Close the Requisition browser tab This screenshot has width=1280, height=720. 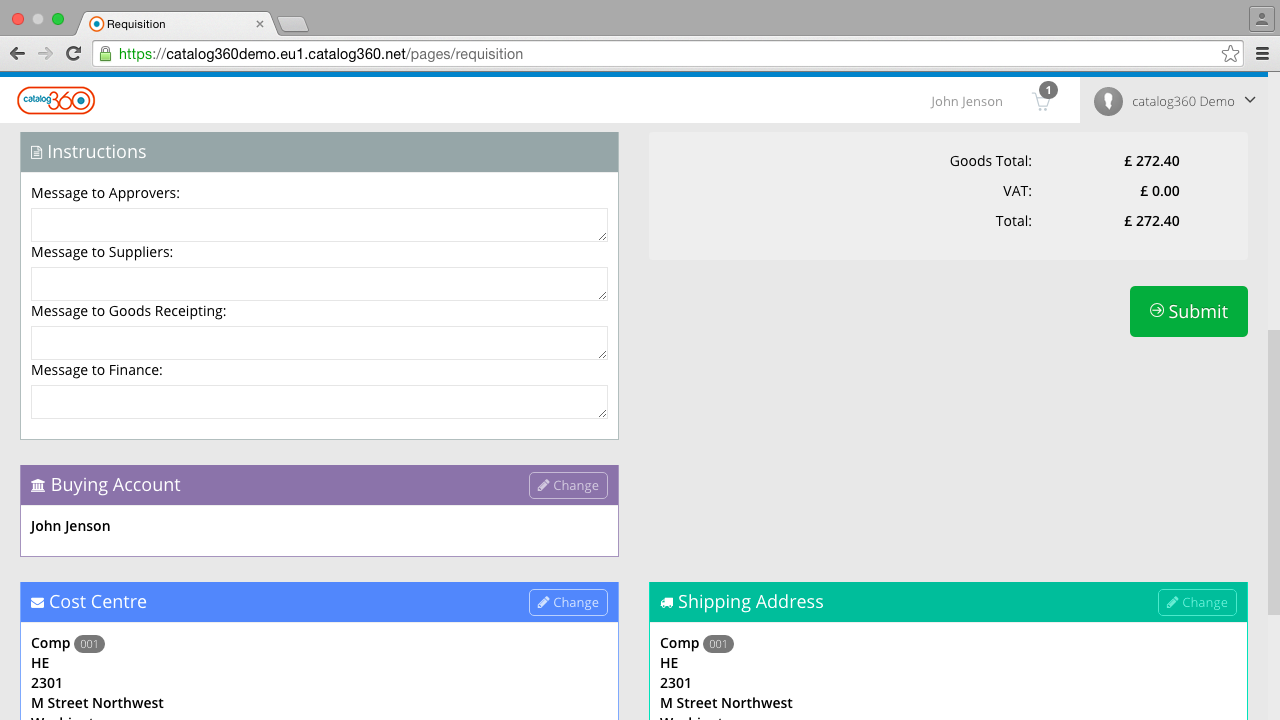click(260, 24)
